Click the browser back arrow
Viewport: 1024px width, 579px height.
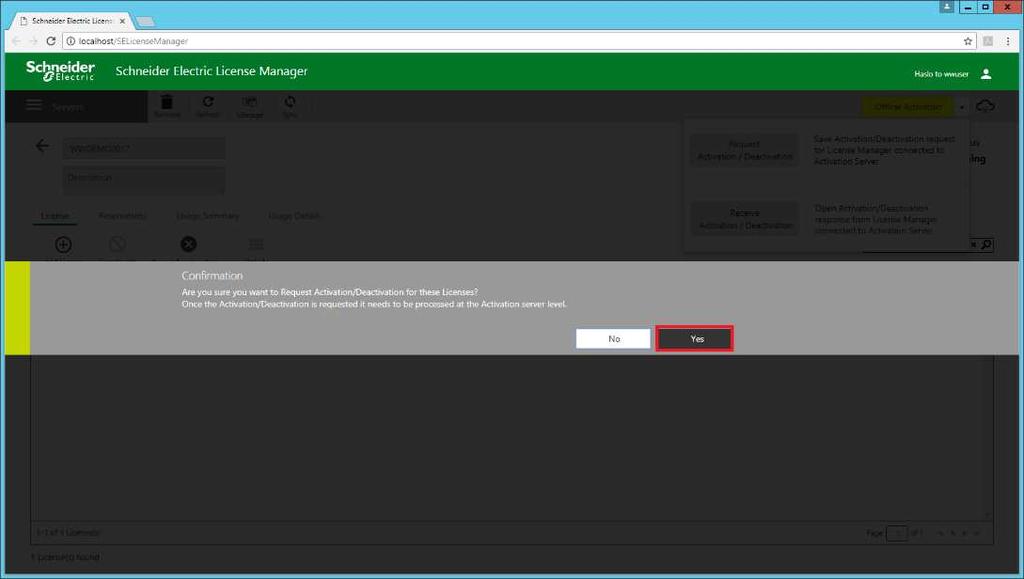click(x=16, y=41)
